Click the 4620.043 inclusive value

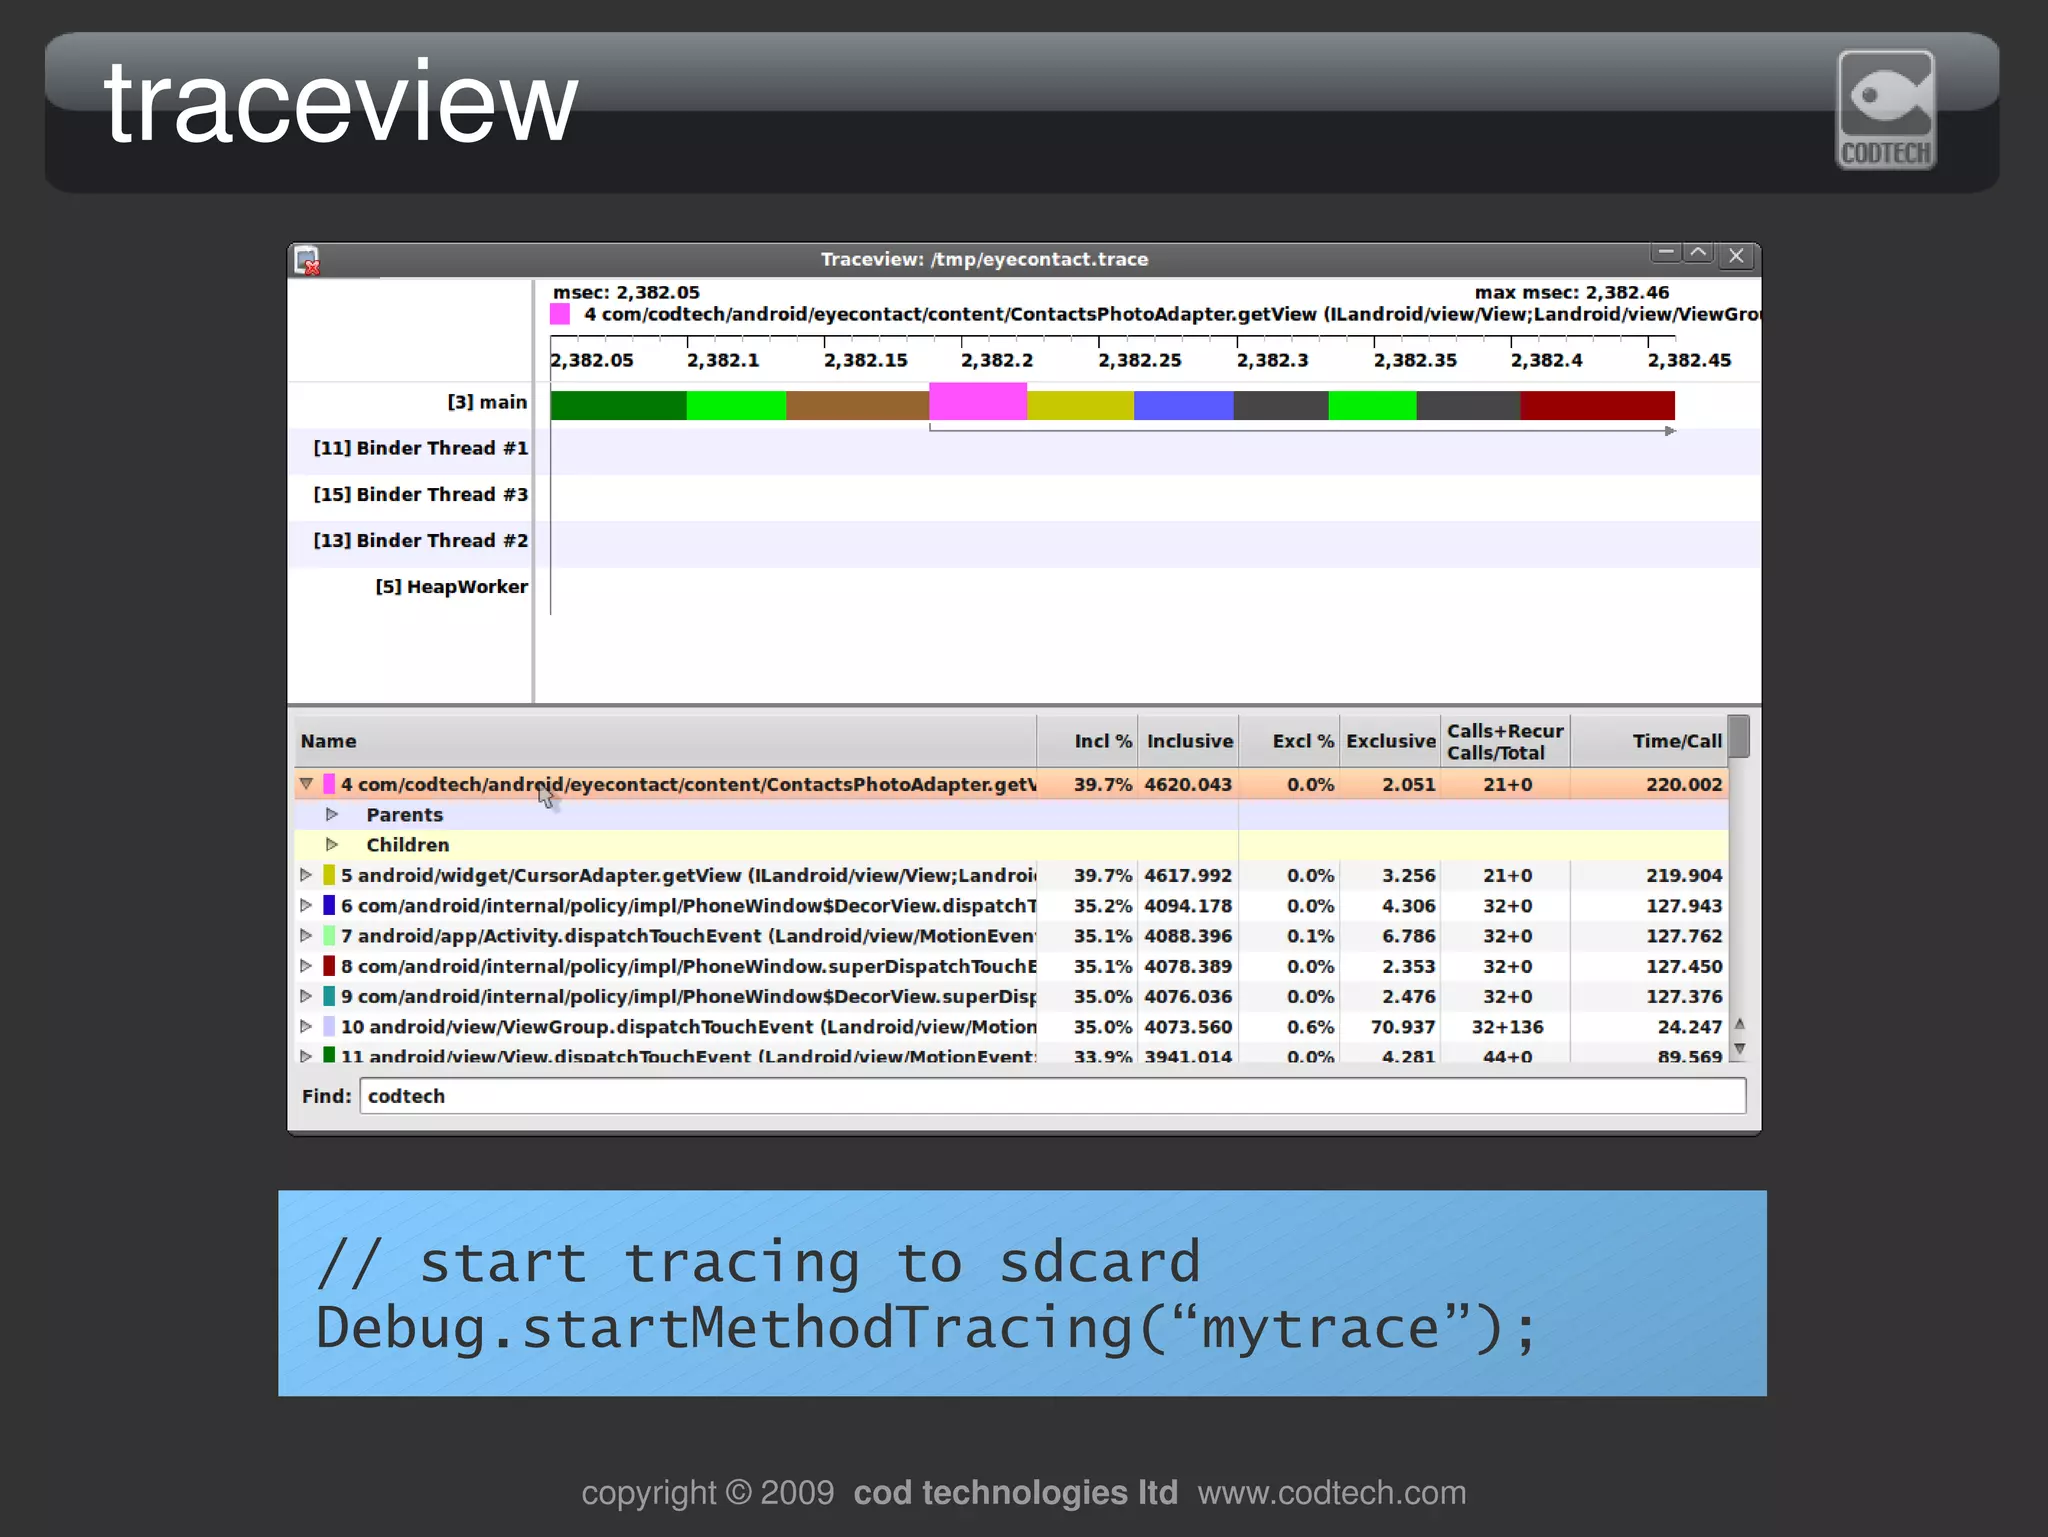(1188, 784)
